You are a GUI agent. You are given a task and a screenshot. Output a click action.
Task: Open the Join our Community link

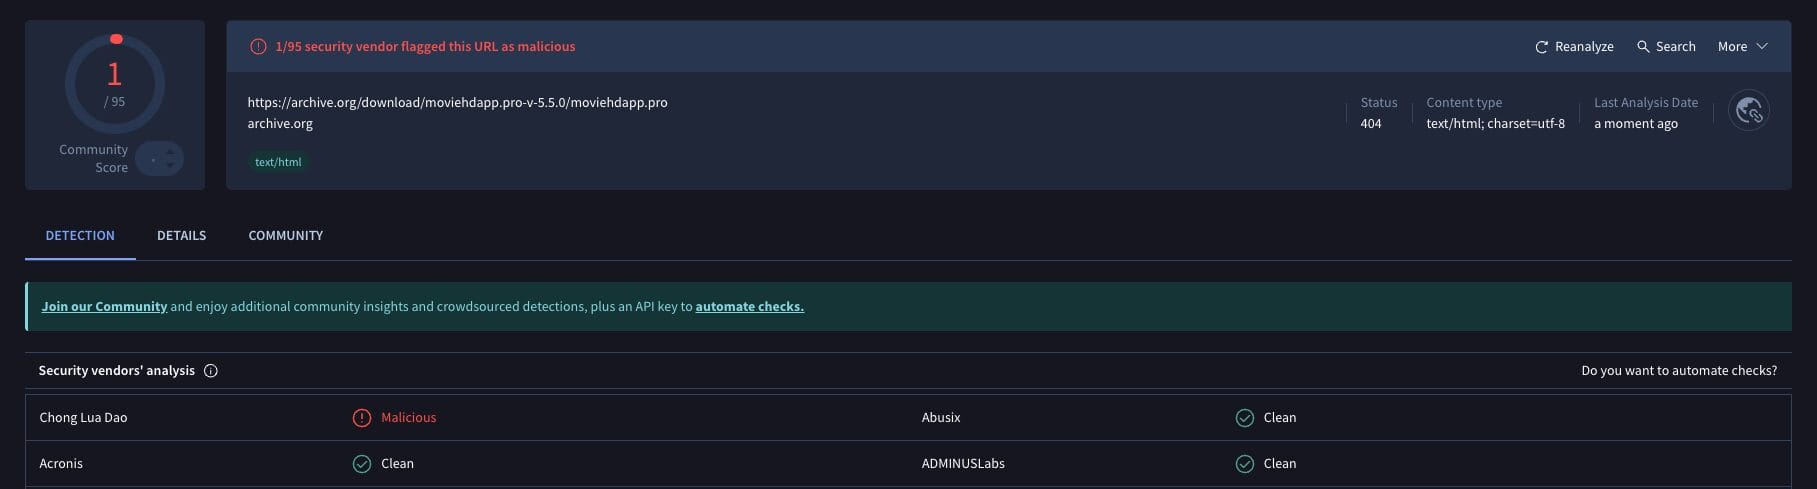point(104,307)
